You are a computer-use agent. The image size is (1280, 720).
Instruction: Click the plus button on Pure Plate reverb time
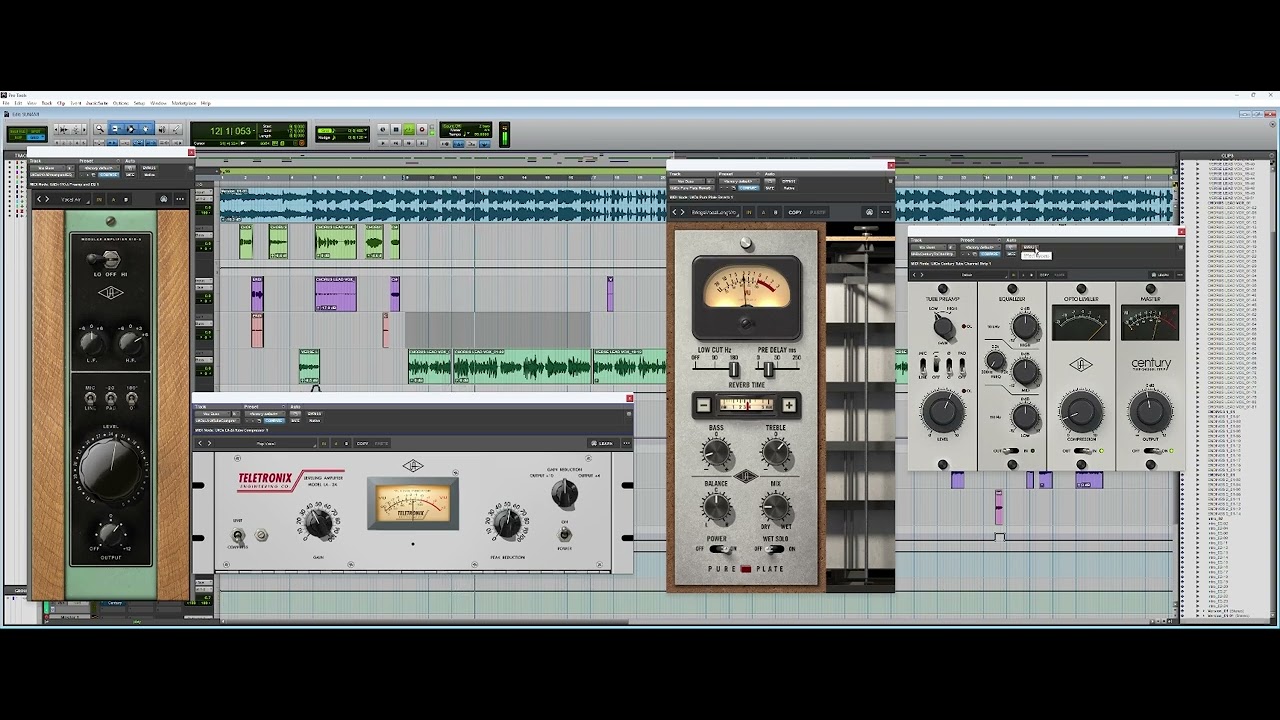point(789,405)
